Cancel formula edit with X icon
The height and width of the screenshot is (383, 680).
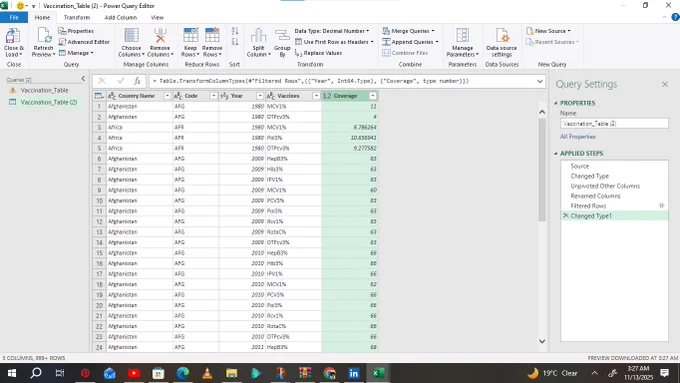[102, 81]
